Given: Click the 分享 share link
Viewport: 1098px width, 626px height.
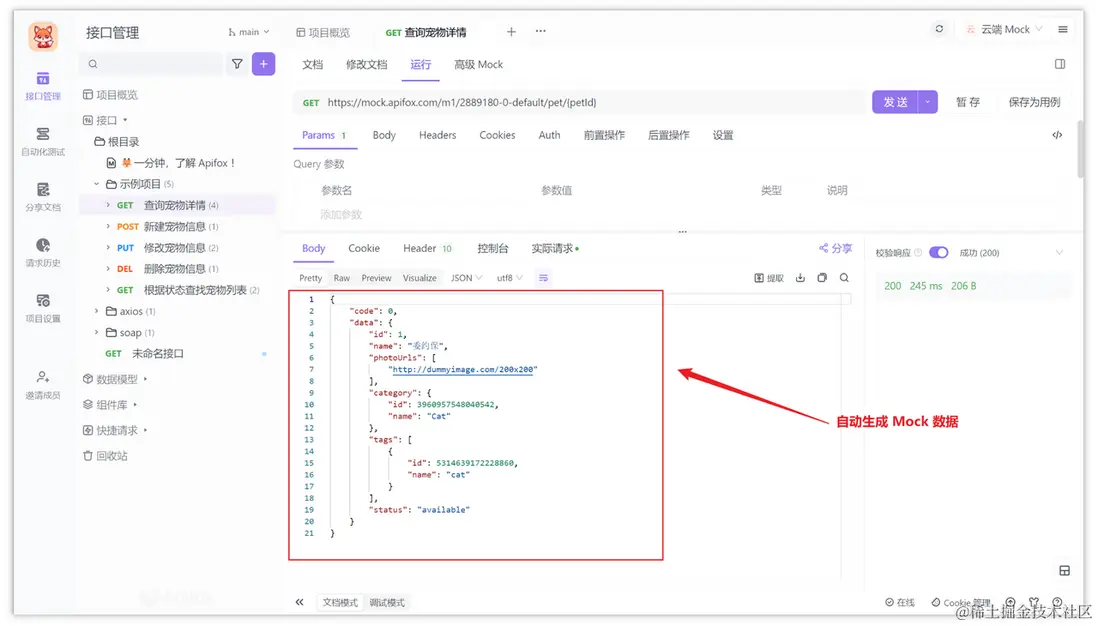Looking at the screenshot, I should pyautogui.click(x=835, y=249).
